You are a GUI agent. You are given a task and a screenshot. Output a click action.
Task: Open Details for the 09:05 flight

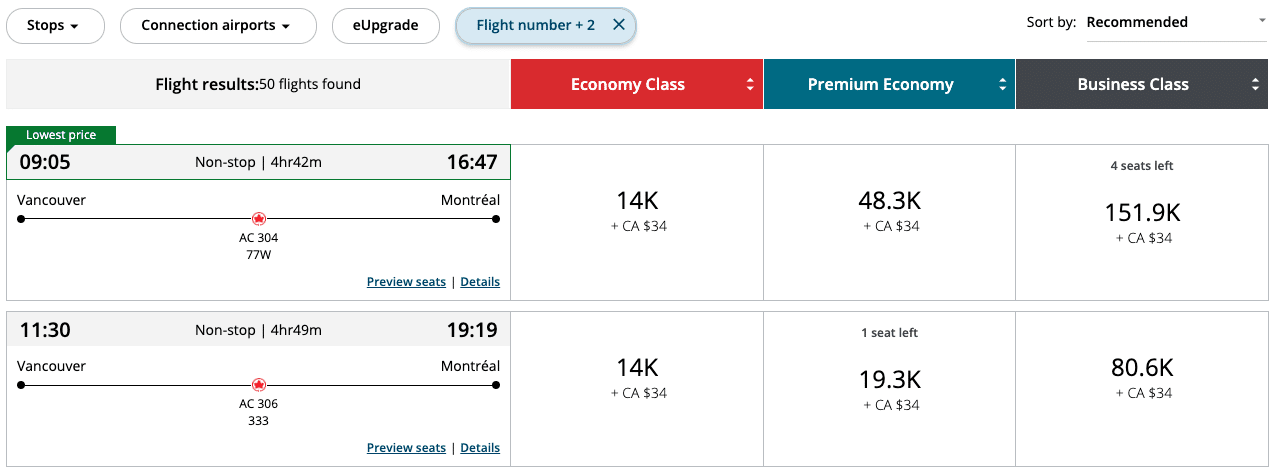pyautogui.click(x=480, y=282)
